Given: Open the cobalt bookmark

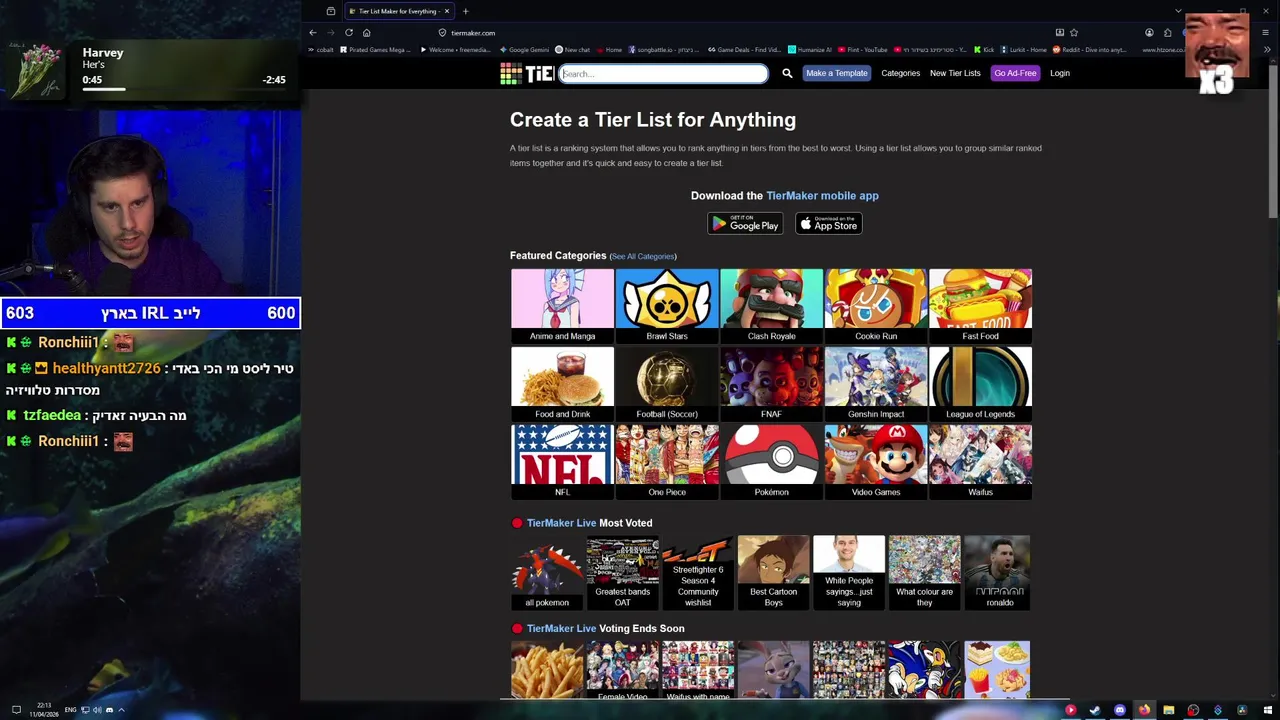Looking at the screenshot, I should click(x=320, y=49).
